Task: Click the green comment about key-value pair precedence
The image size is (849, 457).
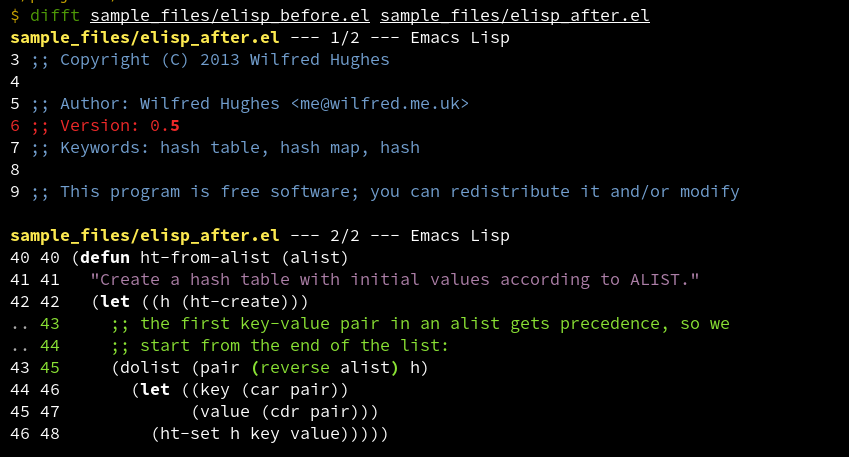Action: click(420, 324)
